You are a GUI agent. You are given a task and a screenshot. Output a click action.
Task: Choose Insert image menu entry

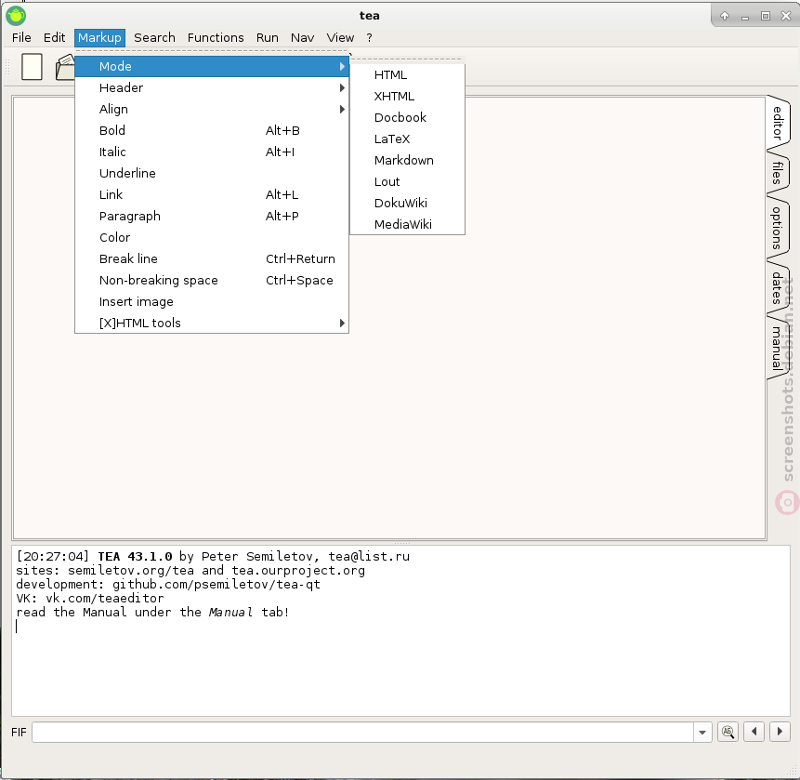212,302
